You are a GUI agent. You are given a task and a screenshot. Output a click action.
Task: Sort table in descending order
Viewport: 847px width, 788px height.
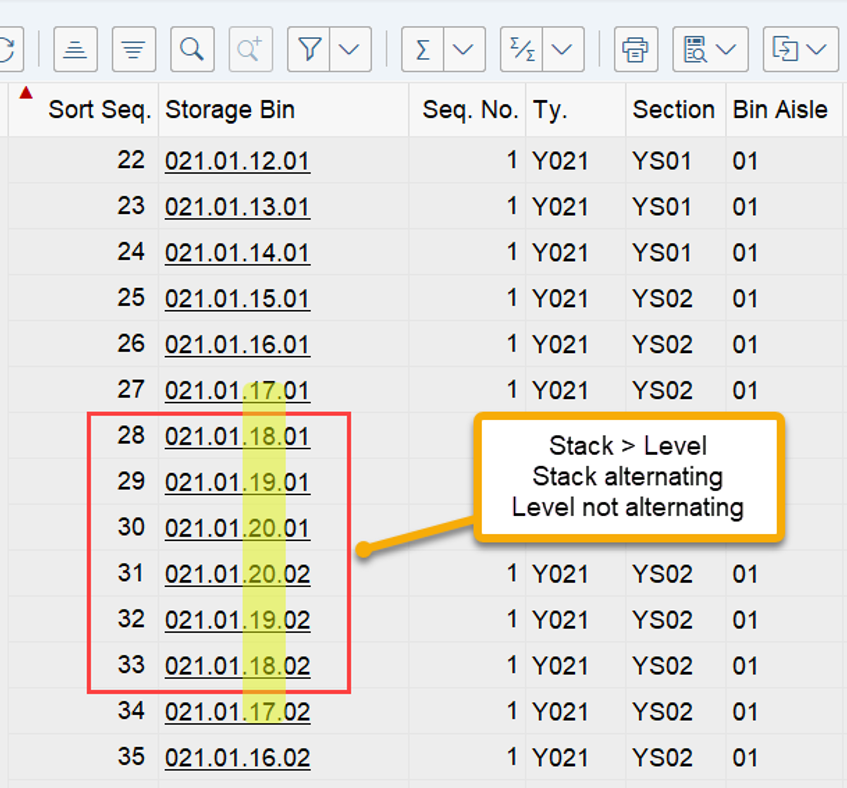pyautogui.click(x=134, y=50)
